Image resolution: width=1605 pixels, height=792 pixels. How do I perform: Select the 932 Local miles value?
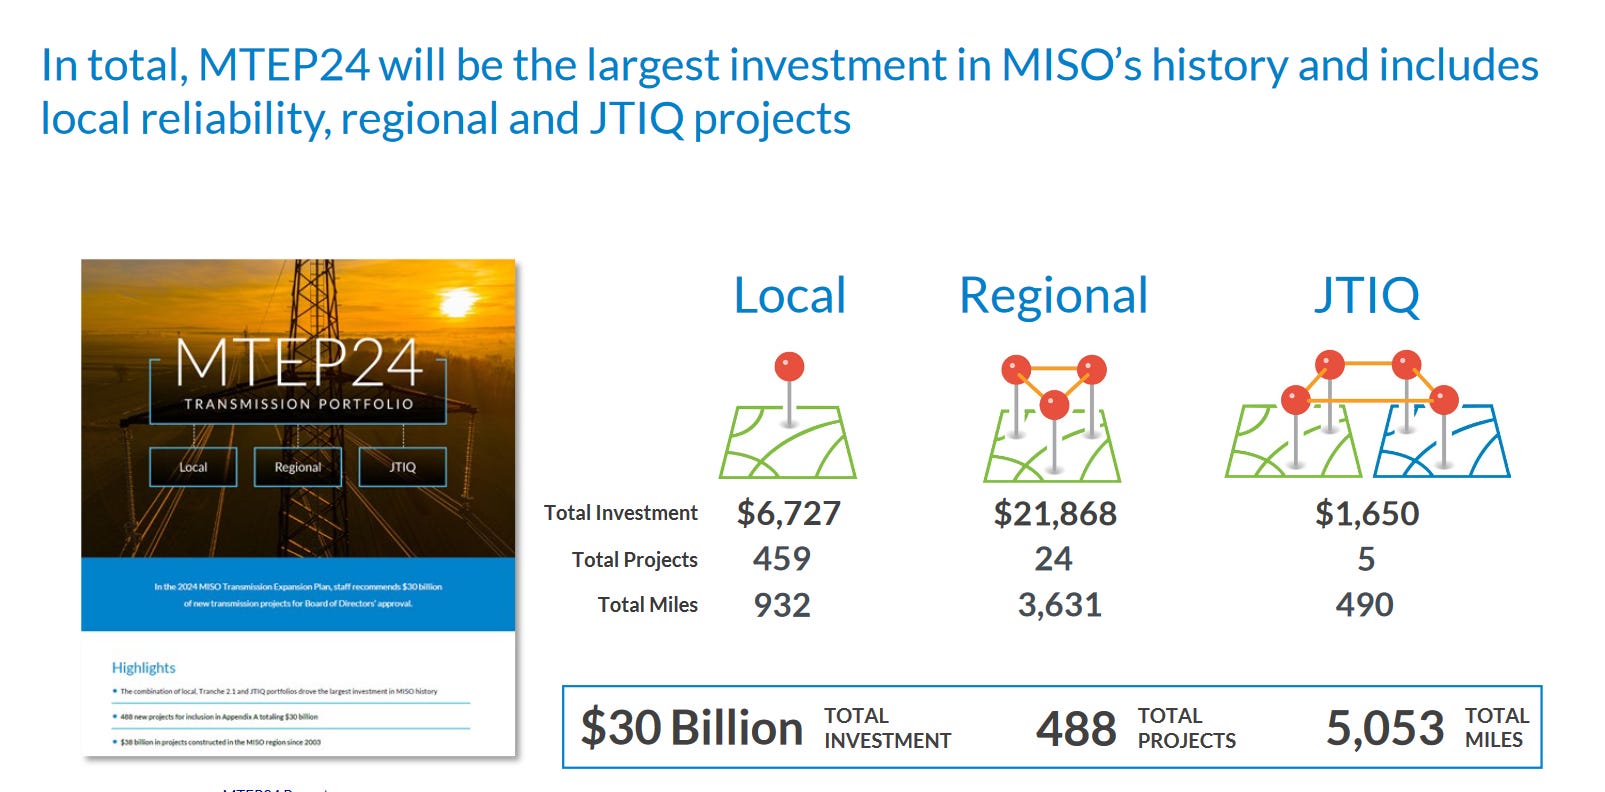782,605
